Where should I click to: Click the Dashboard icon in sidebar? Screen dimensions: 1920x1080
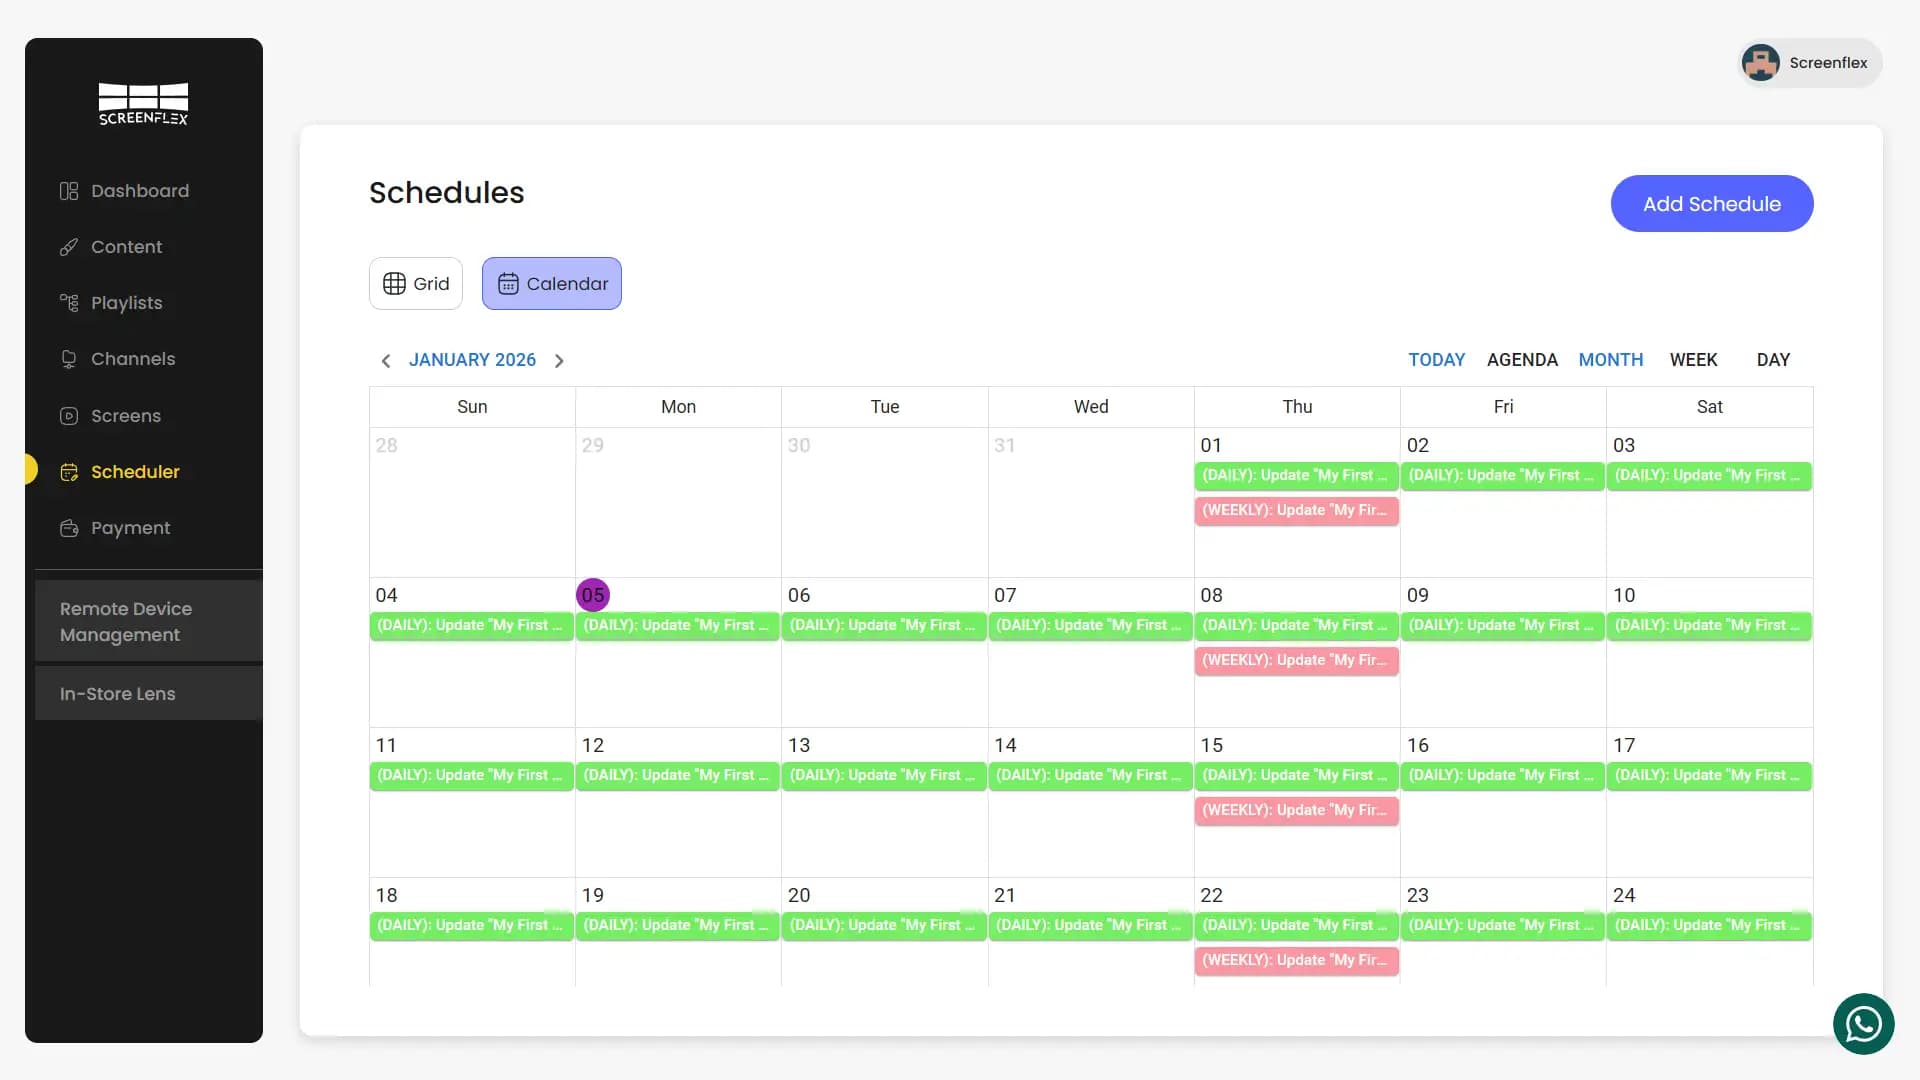(68, 191)
